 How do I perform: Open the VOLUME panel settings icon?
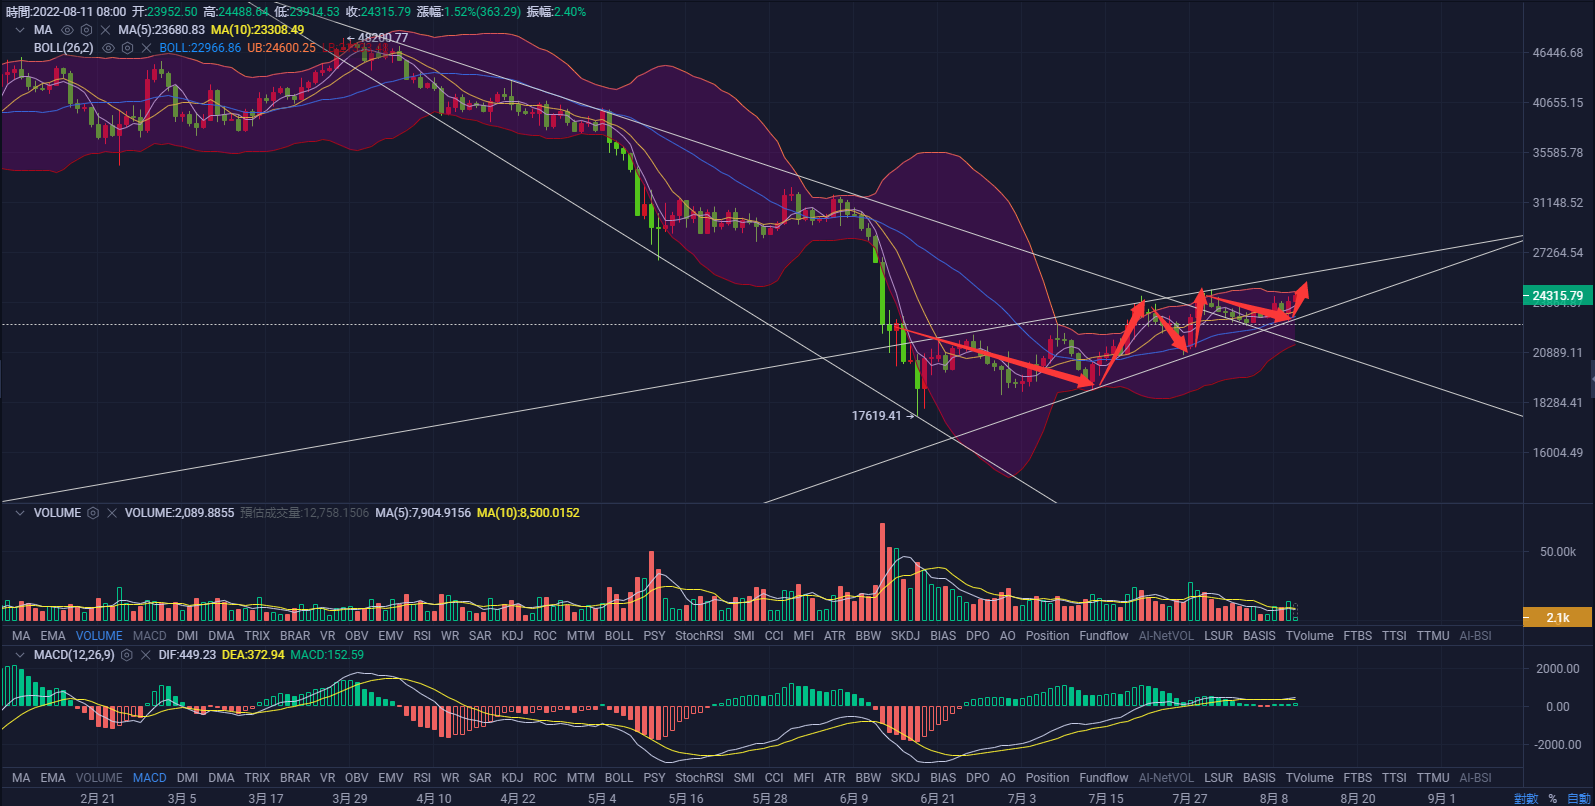pos(93,513)
